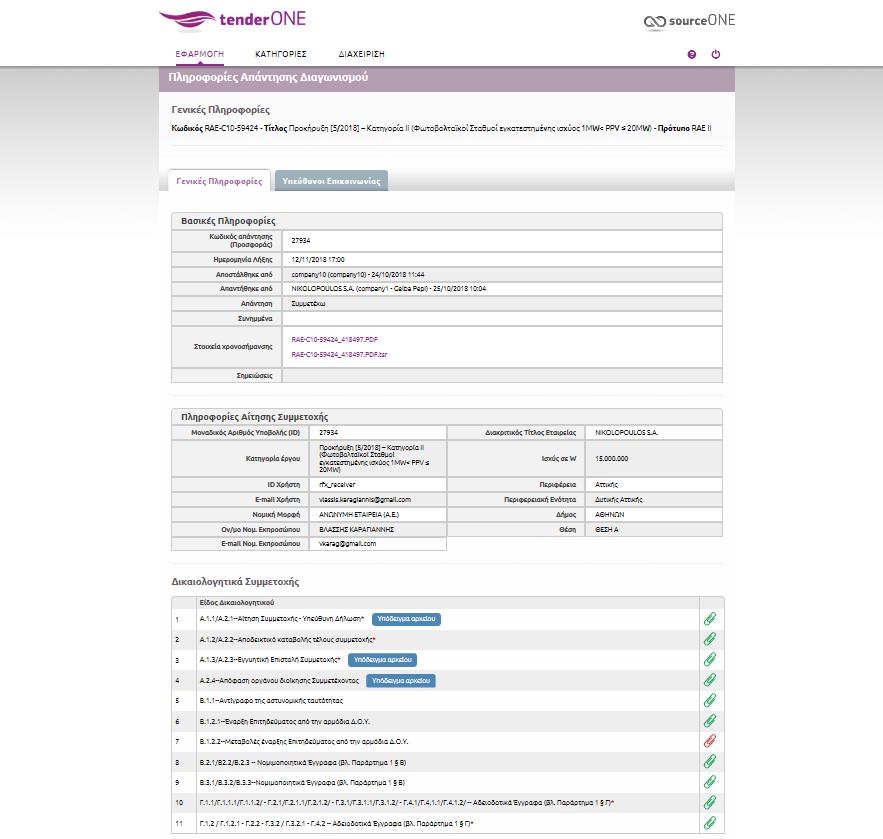Open attachment clip for row 6 Έναρξη Επιτηδεύματος
883x839 pixels.
coord(710,721)
